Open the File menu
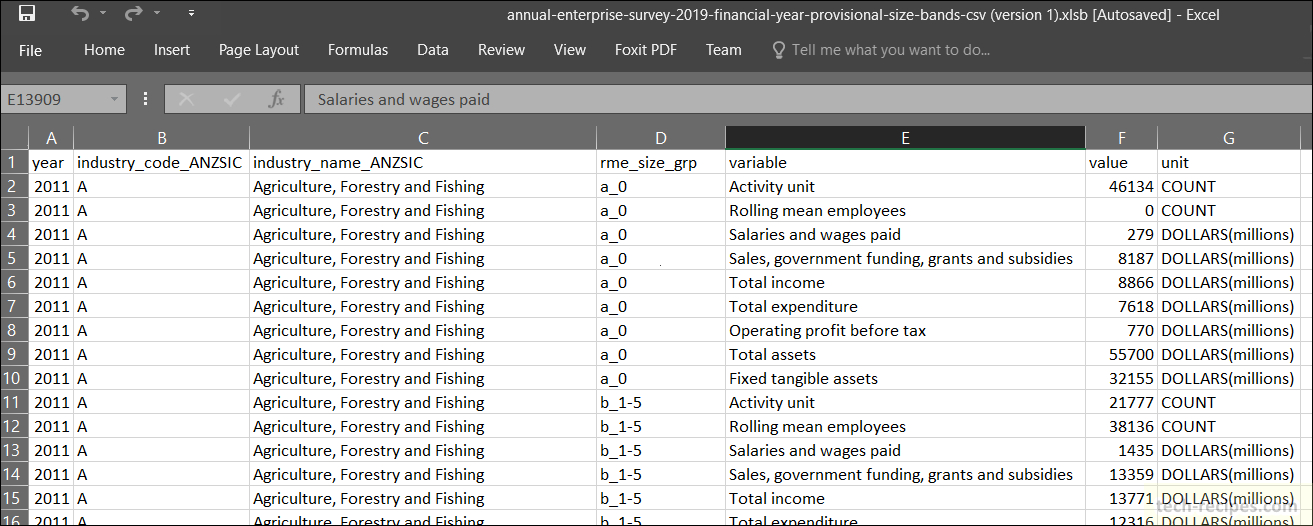This screenshot has height=526, width=1313. point(30,50)
